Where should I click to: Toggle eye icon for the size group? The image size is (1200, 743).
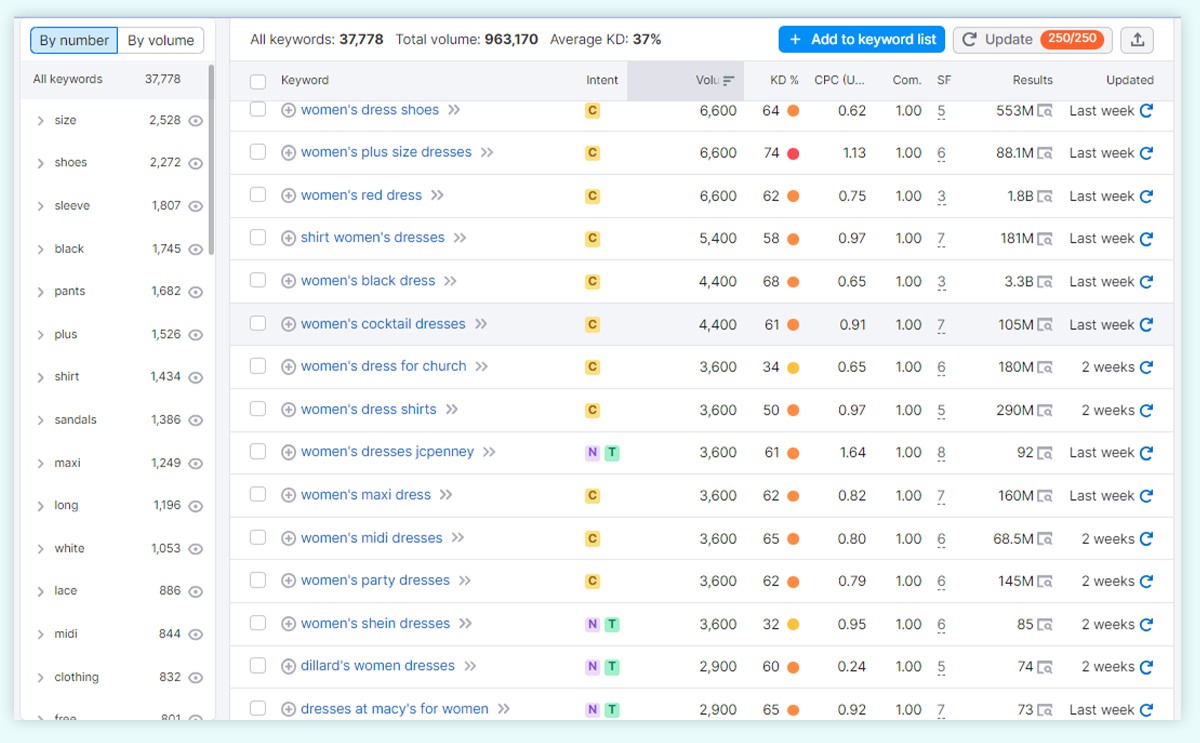(x=196, y=121)
